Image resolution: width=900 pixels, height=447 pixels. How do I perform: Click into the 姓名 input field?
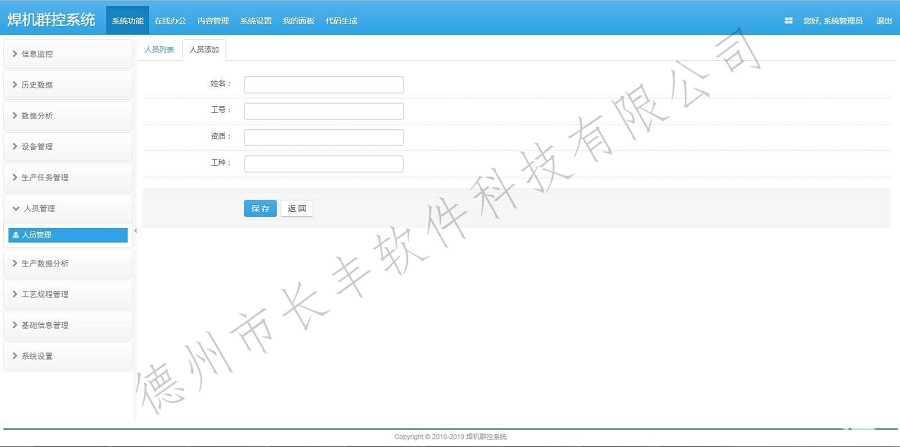click(323, 85)
